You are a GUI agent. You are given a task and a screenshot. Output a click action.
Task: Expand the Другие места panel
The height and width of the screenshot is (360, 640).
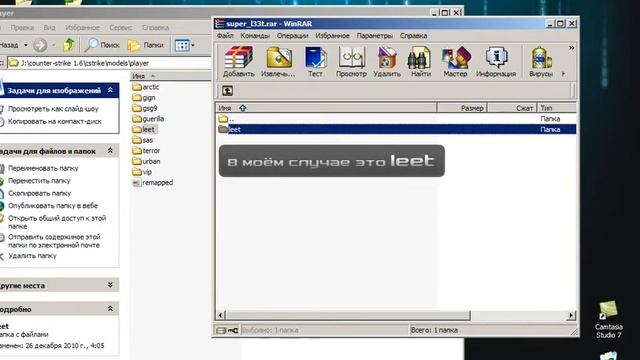110,285
